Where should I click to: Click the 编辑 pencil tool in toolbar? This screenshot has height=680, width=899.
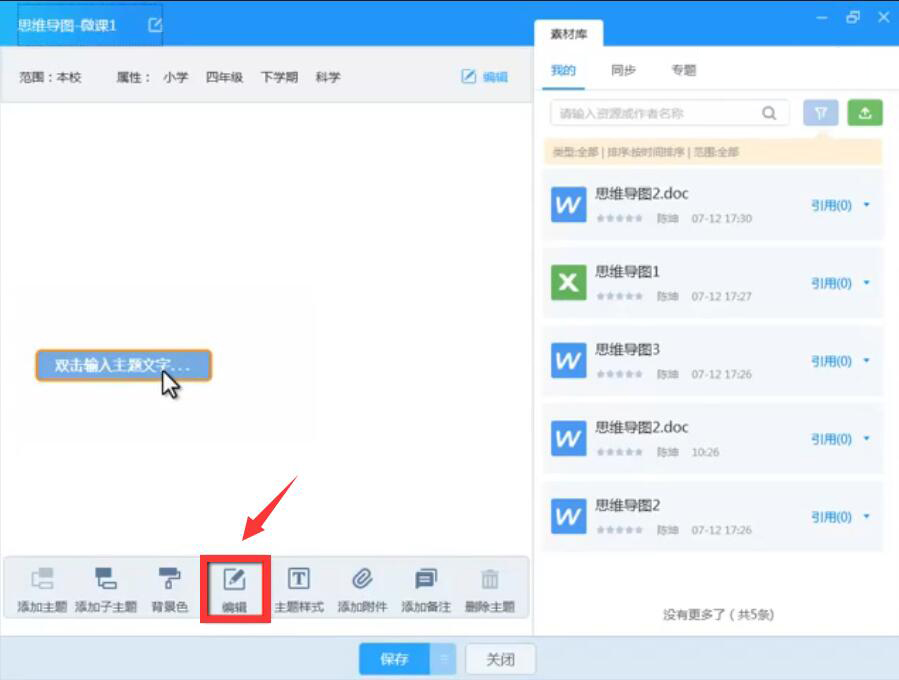[234, 589]
